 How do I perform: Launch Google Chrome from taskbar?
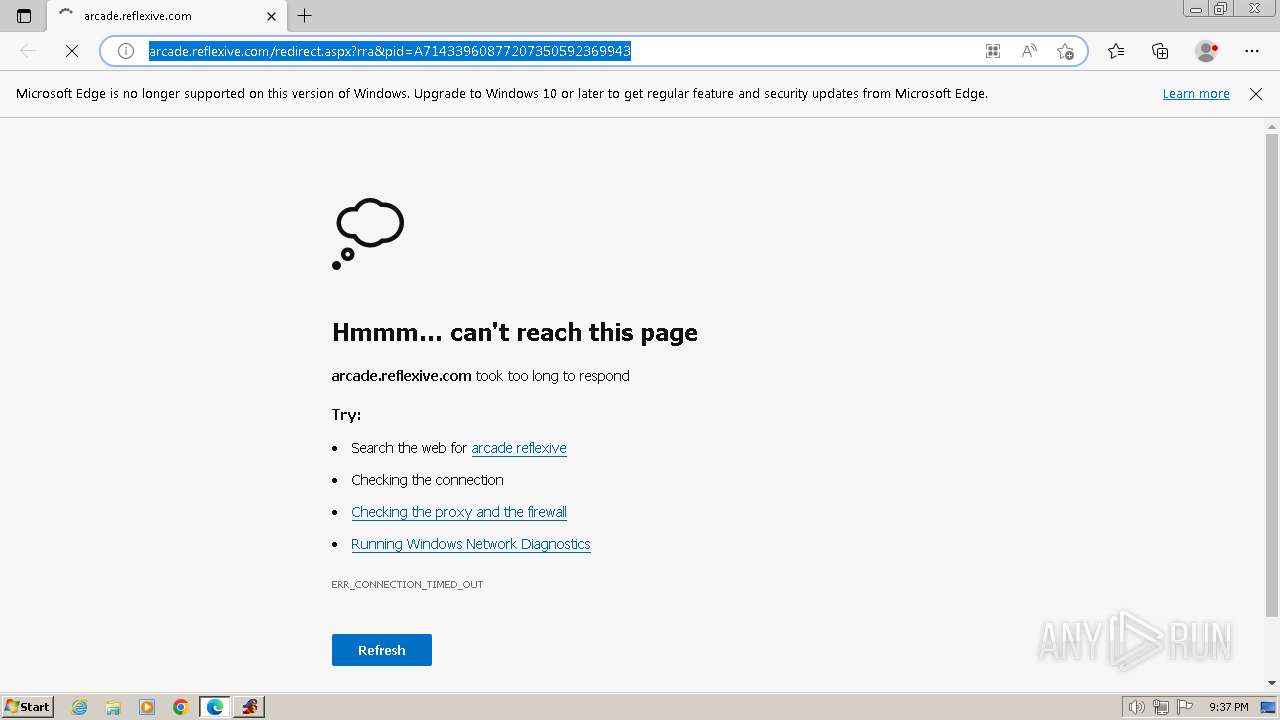point(181,707)
